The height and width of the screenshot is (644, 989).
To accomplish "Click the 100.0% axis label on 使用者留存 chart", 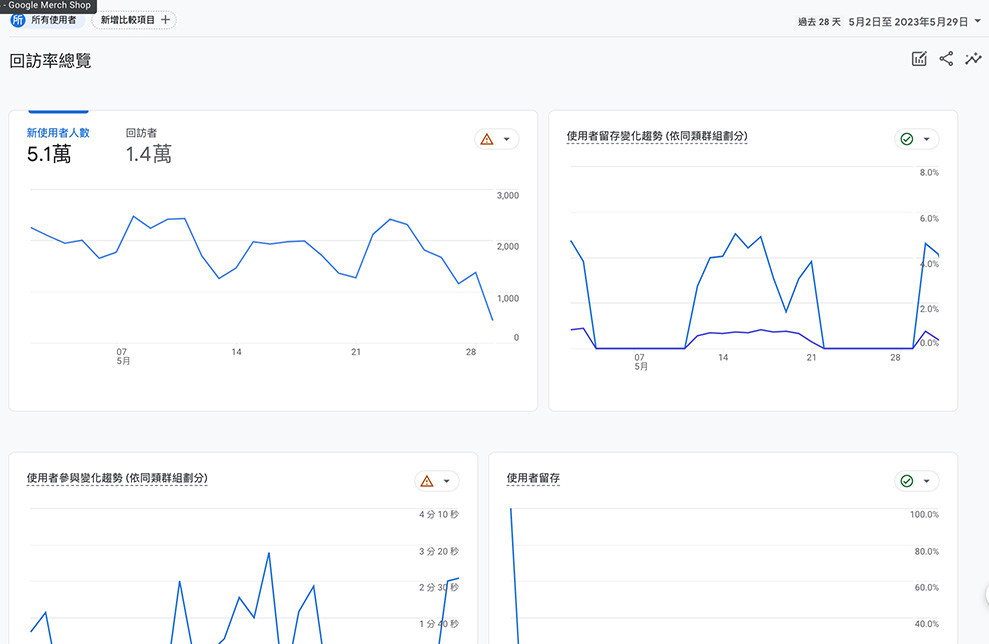I will tap(924, 515).
